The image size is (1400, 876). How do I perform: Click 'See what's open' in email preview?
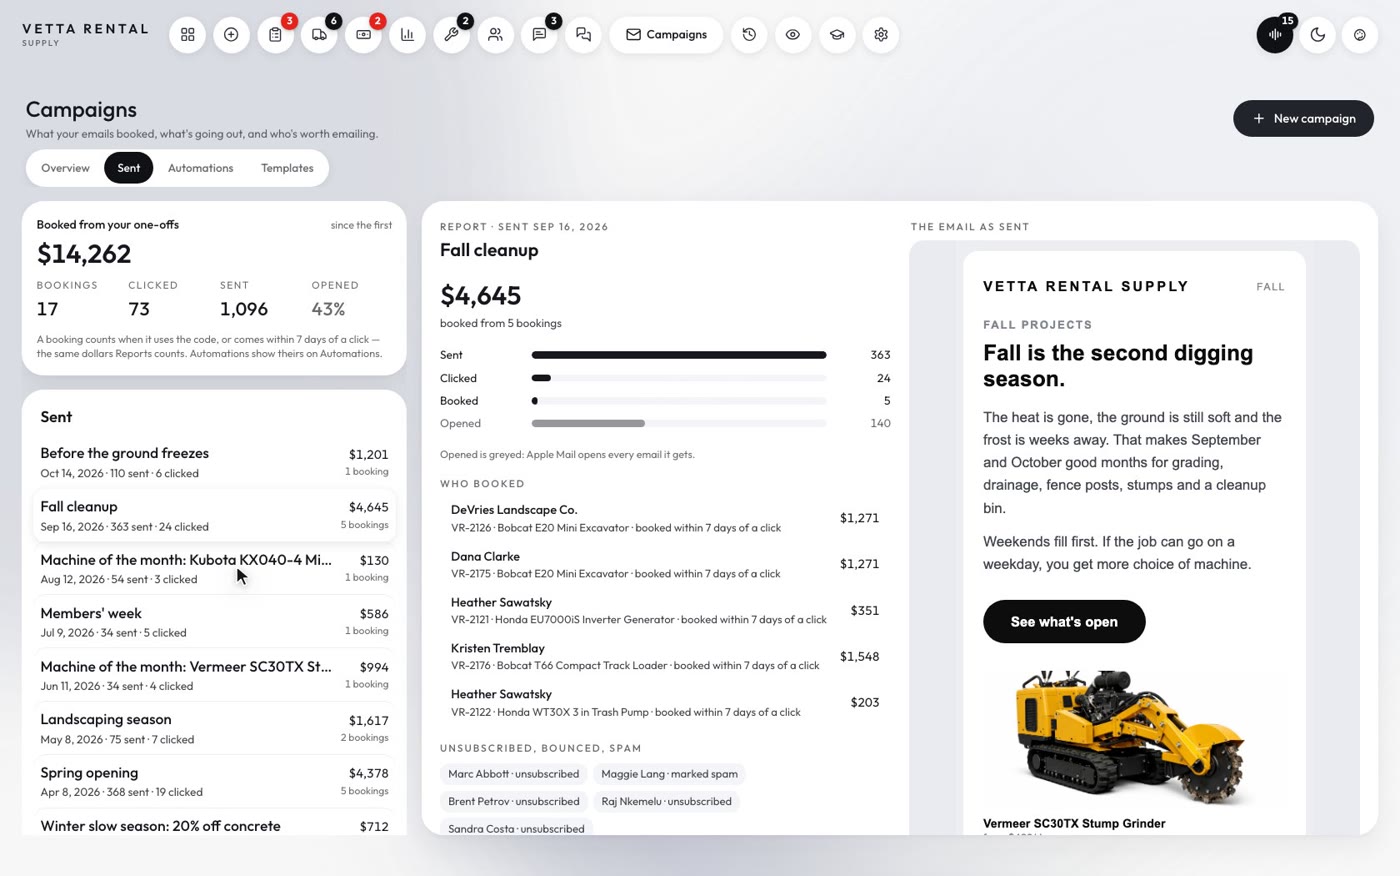point(1064,622)
